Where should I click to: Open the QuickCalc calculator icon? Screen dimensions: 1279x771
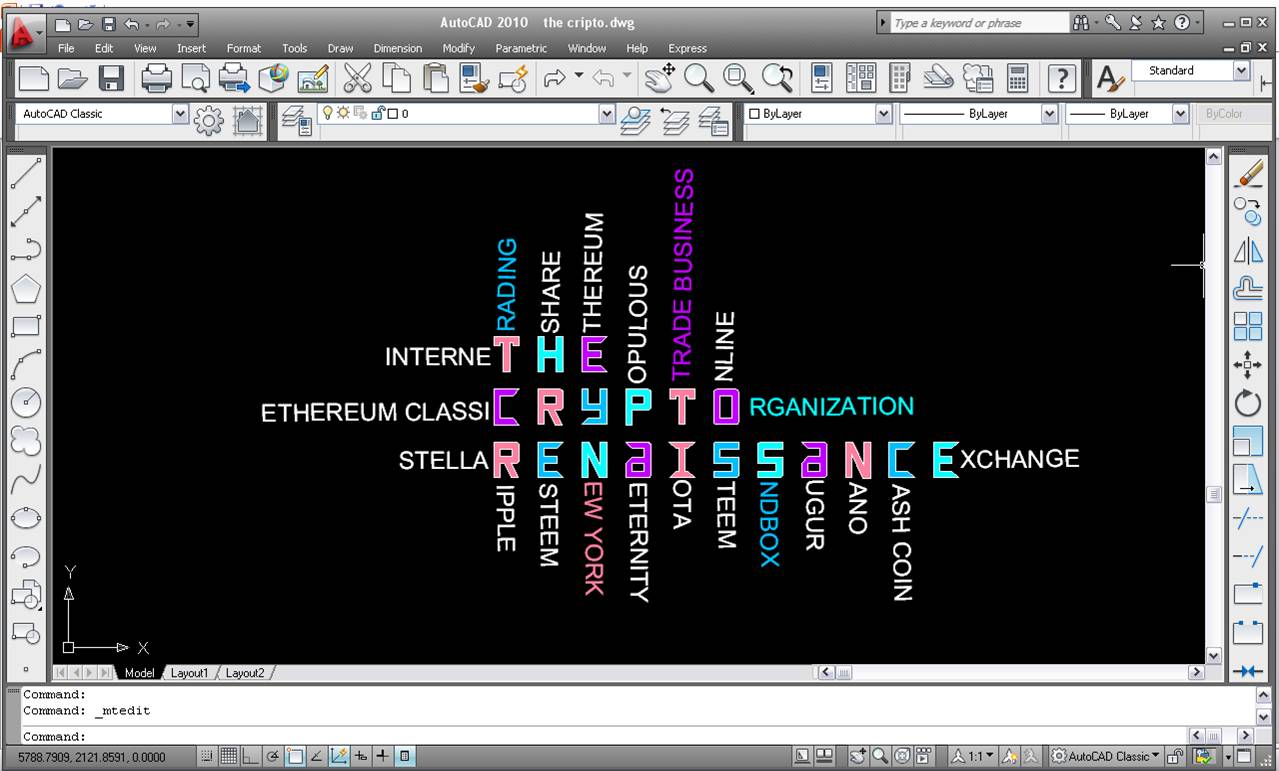pyautogui.click(x=1018, y=78)
